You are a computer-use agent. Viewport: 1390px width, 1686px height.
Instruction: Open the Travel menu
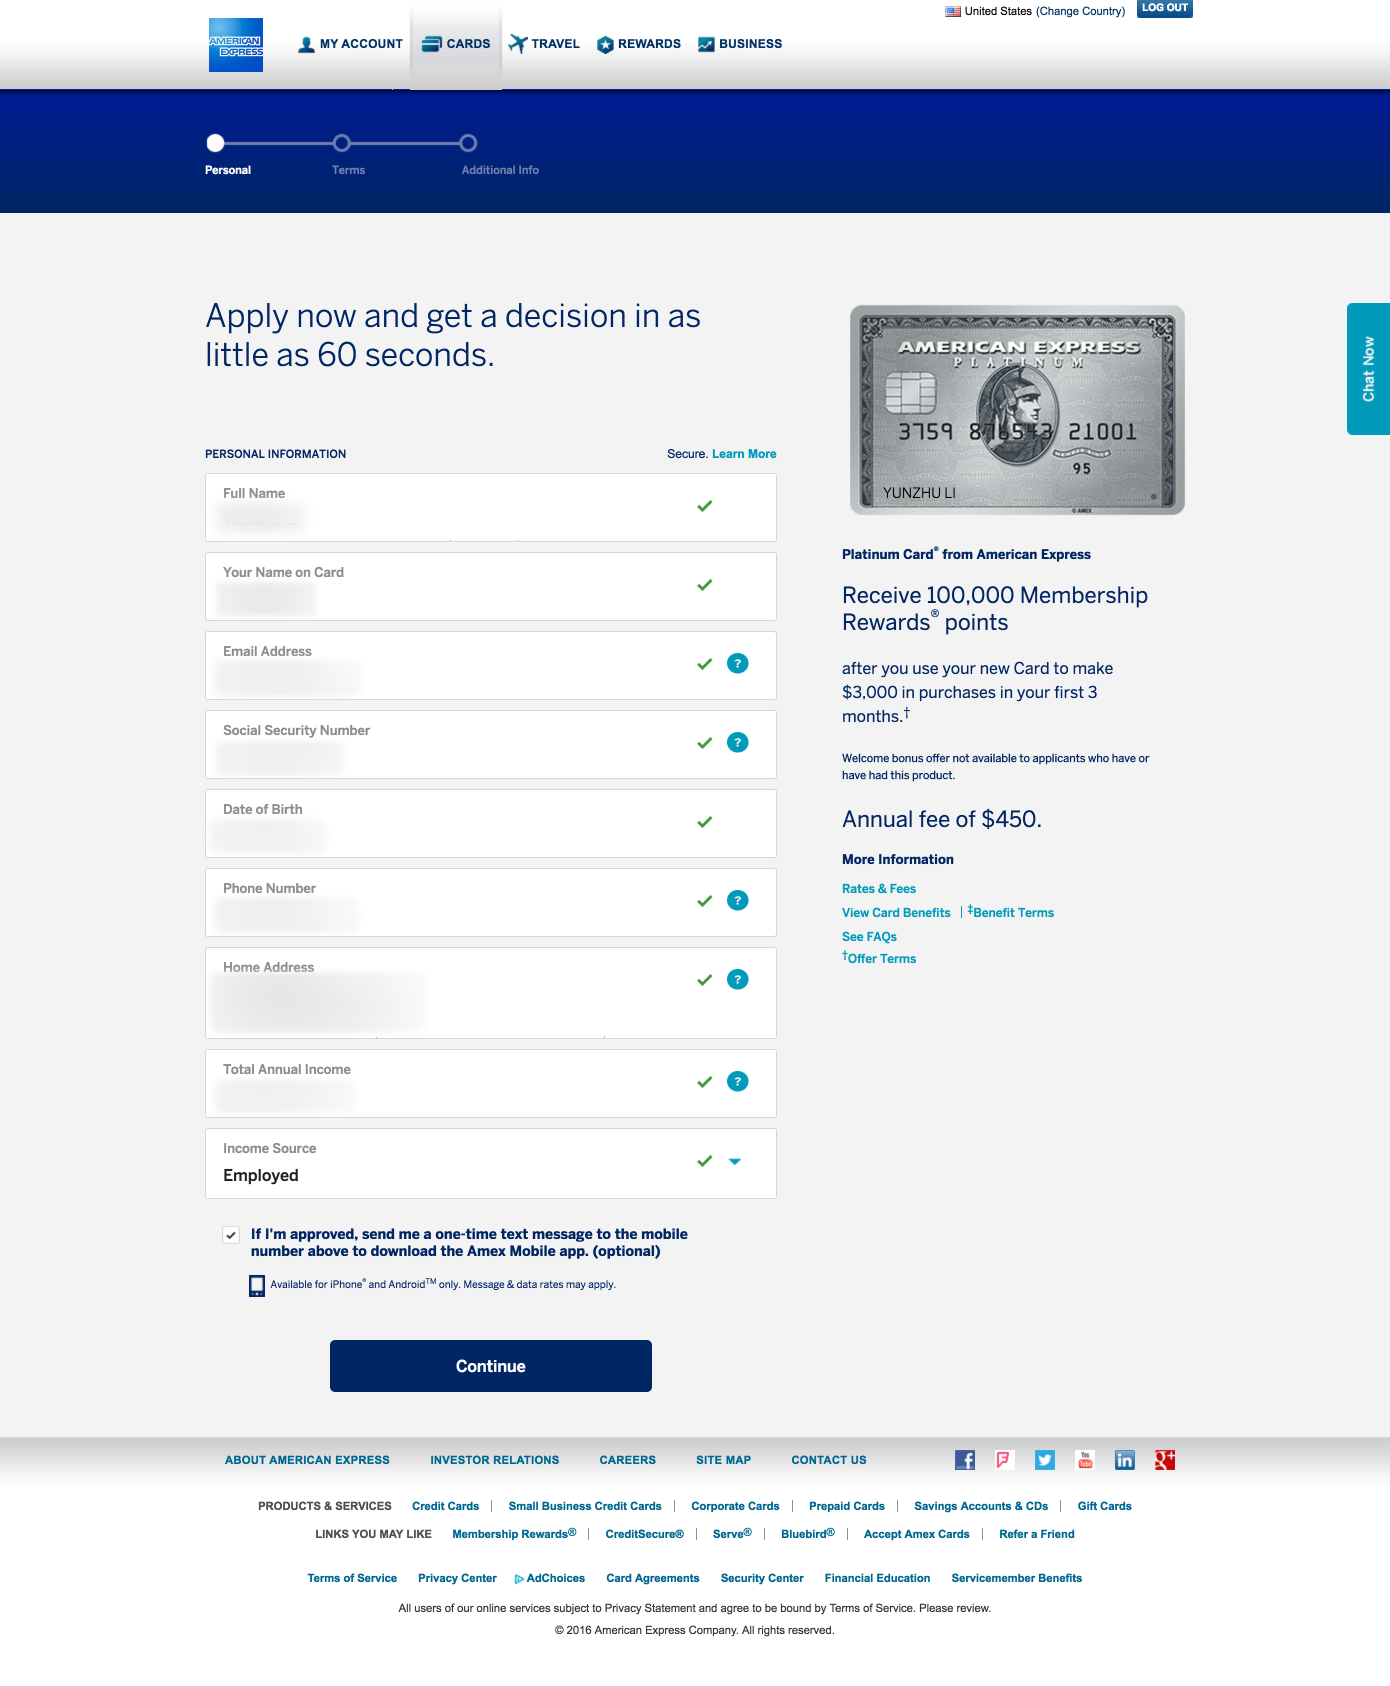(544, 44)
